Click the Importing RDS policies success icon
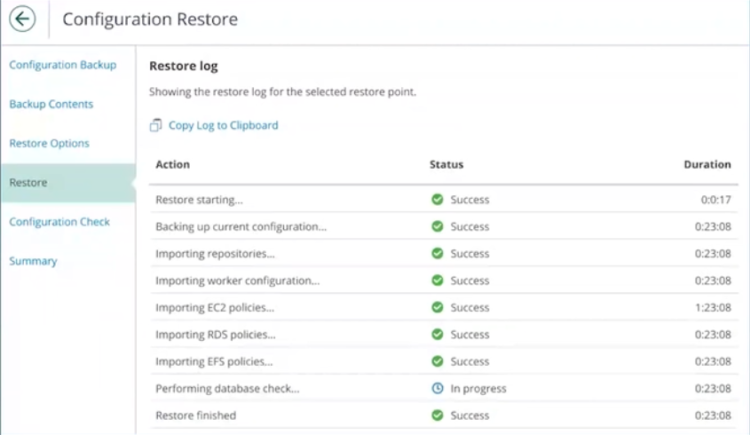The width and height of the screenshot is (750, 435). pos(437,334)
